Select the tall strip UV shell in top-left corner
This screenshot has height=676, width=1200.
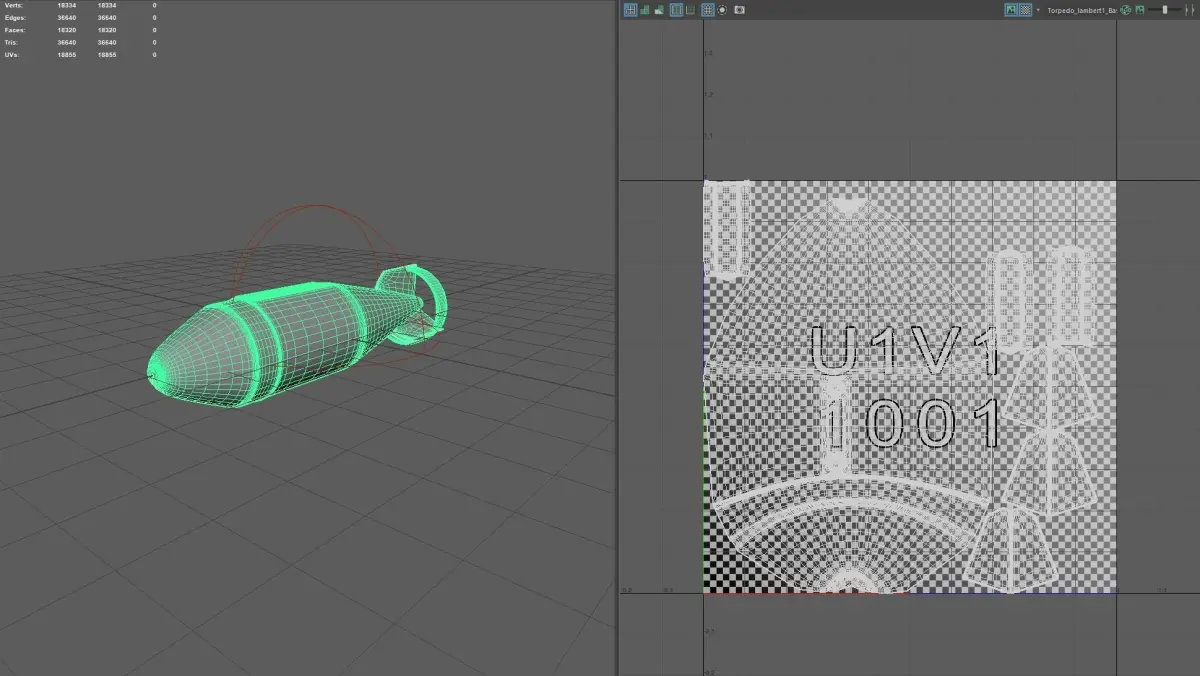tap(728, 229)
